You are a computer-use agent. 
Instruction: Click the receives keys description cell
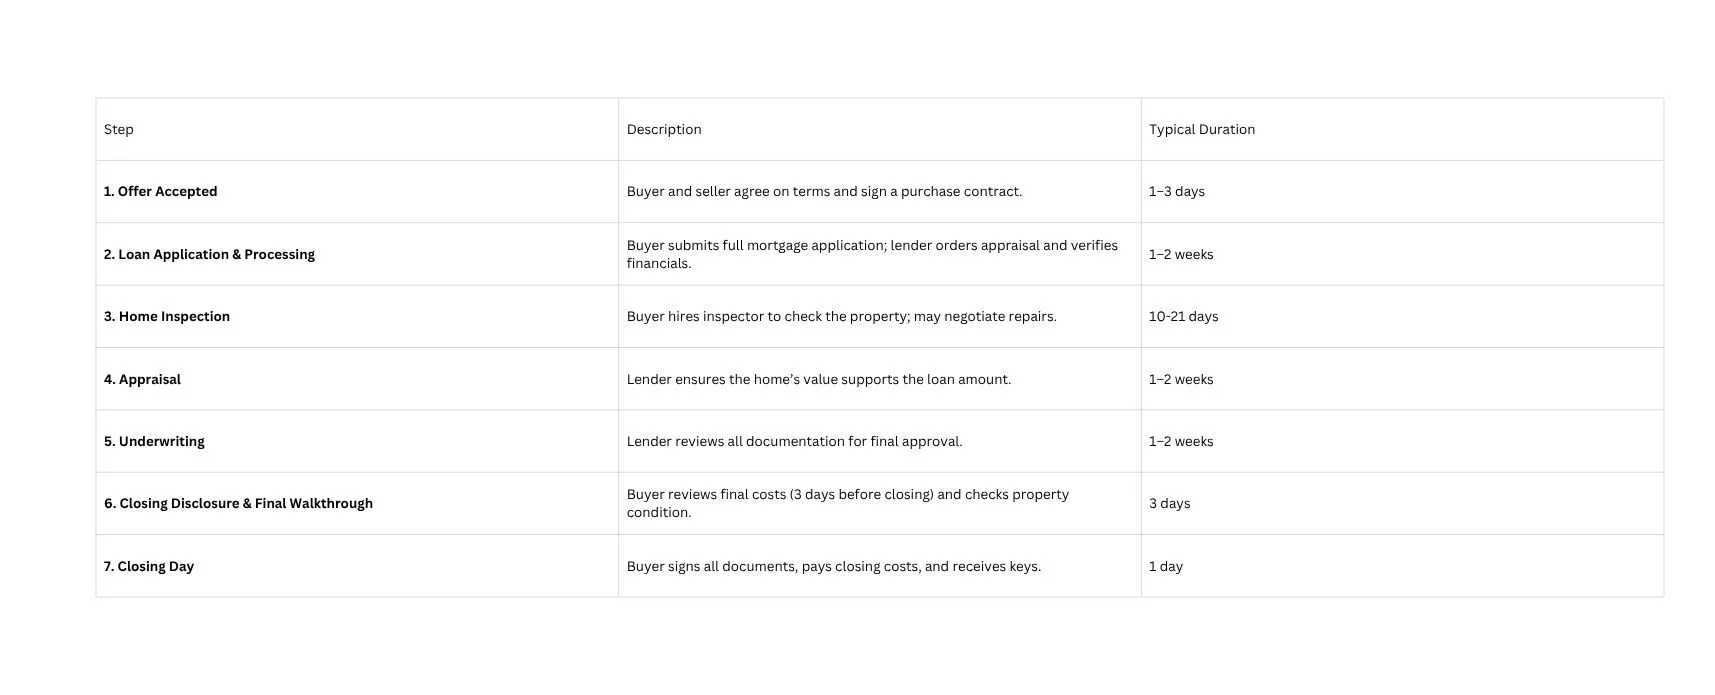pyautogui.click(x=880, y=566)
